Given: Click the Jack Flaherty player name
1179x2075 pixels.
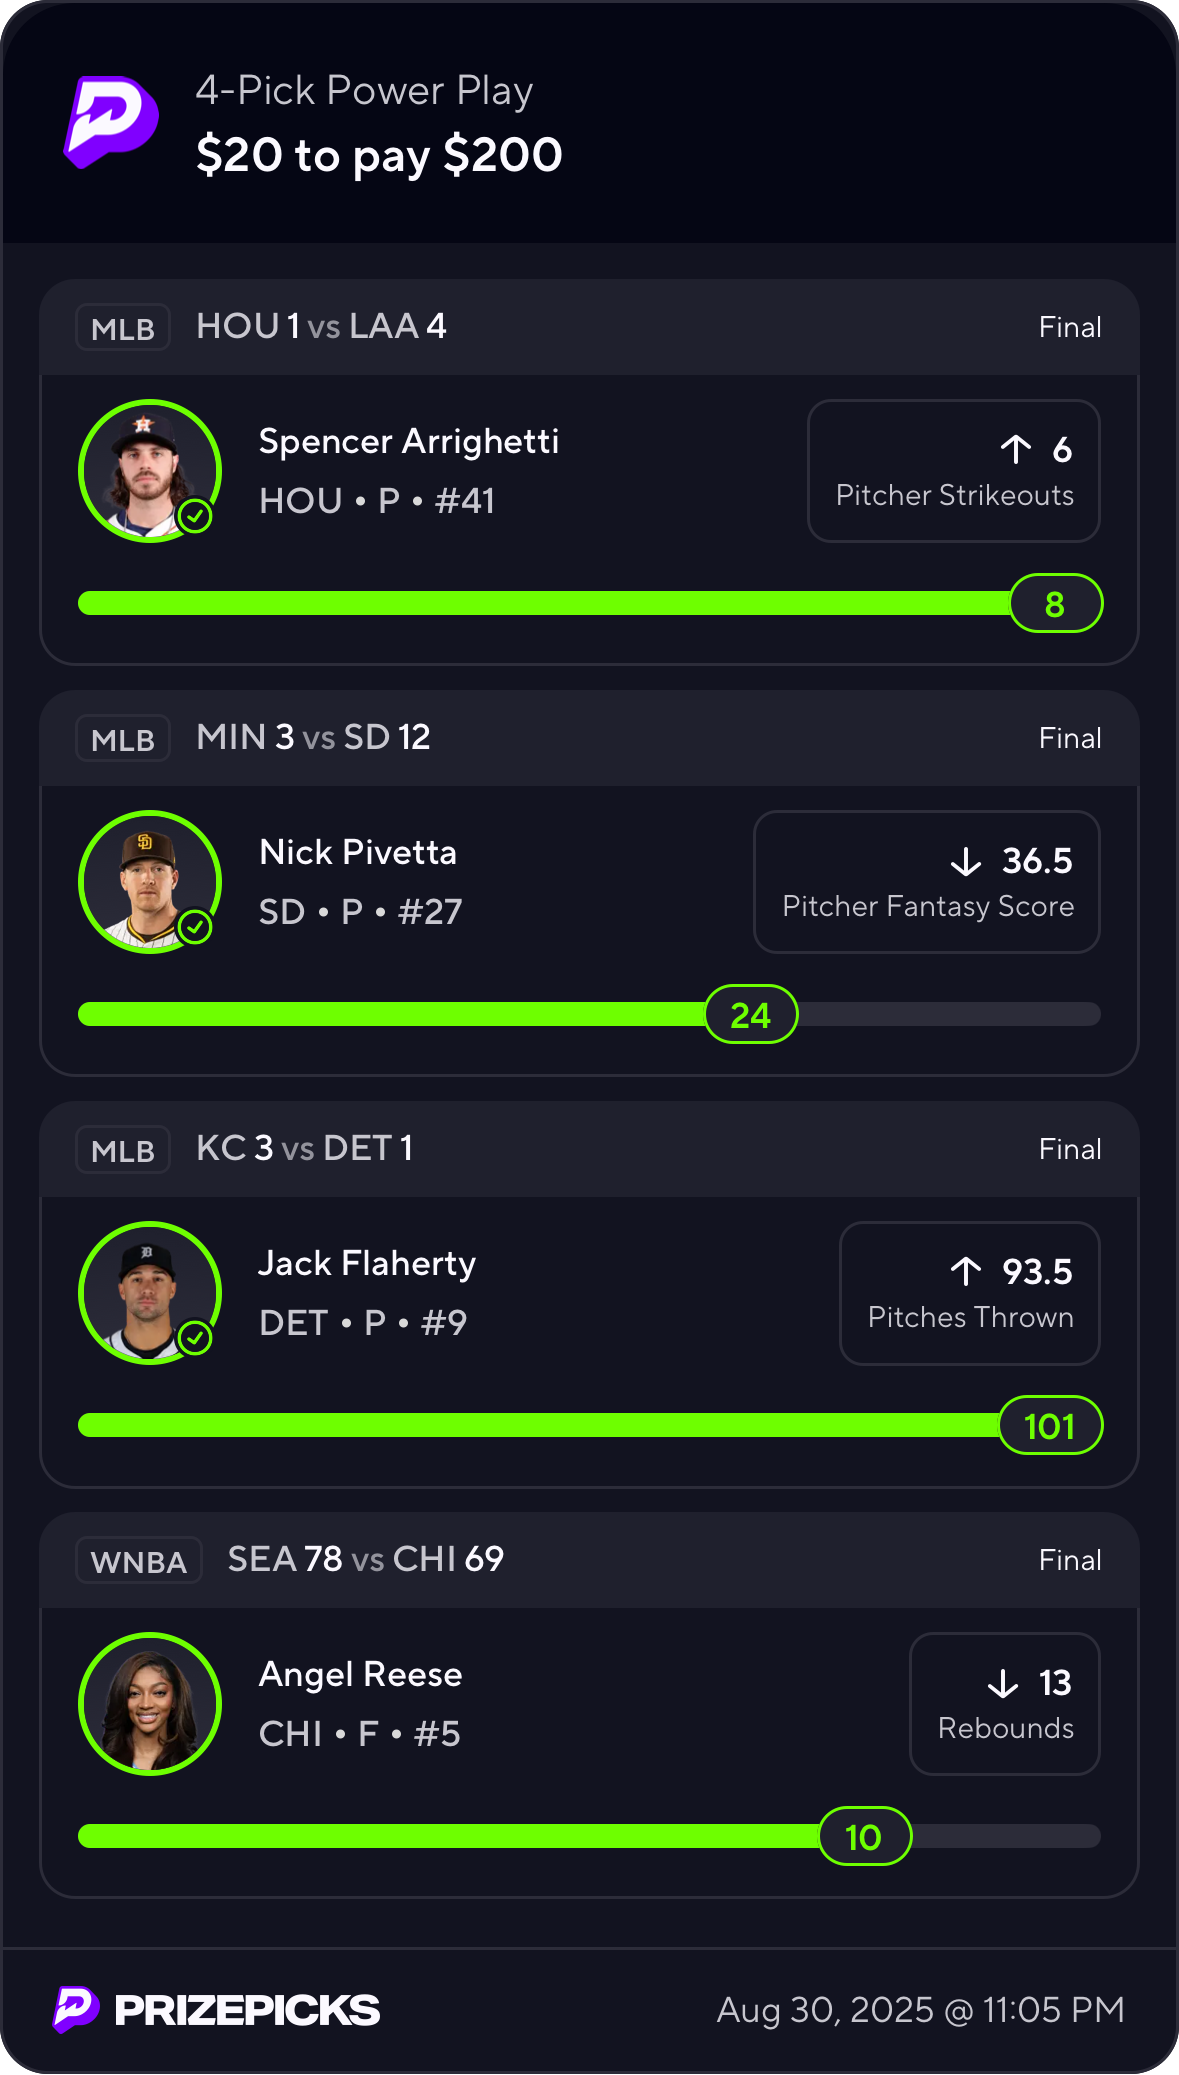Looking at the screenshot, I should (367, 1264).
